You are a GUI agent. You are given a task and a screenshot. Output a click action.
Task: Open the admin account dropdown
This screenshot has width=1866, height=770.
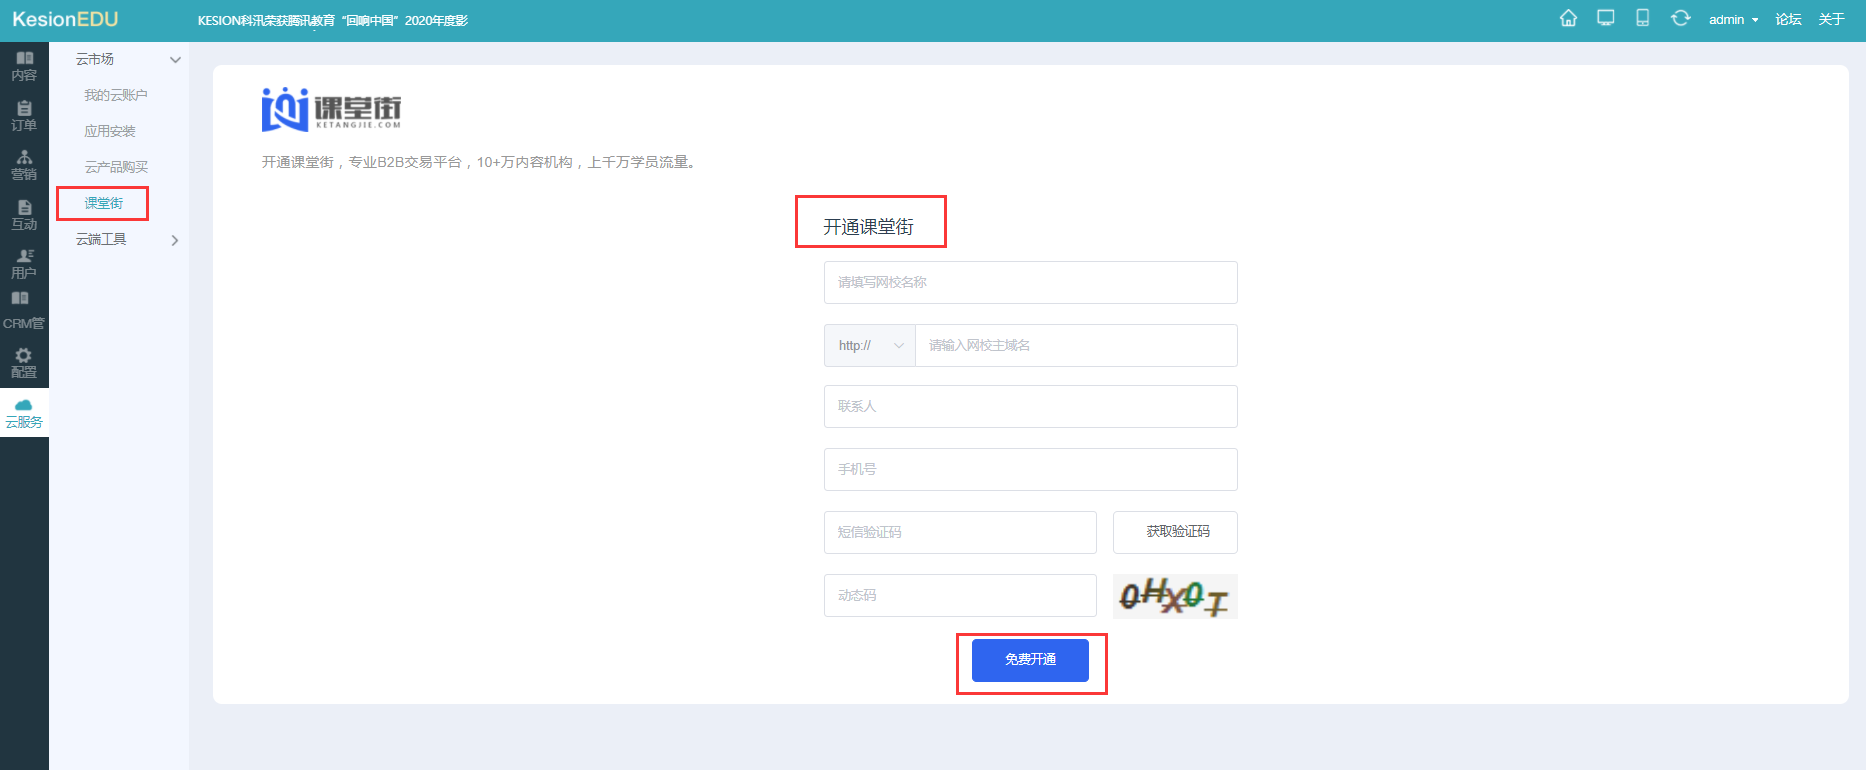click(x=1733, y=19)
